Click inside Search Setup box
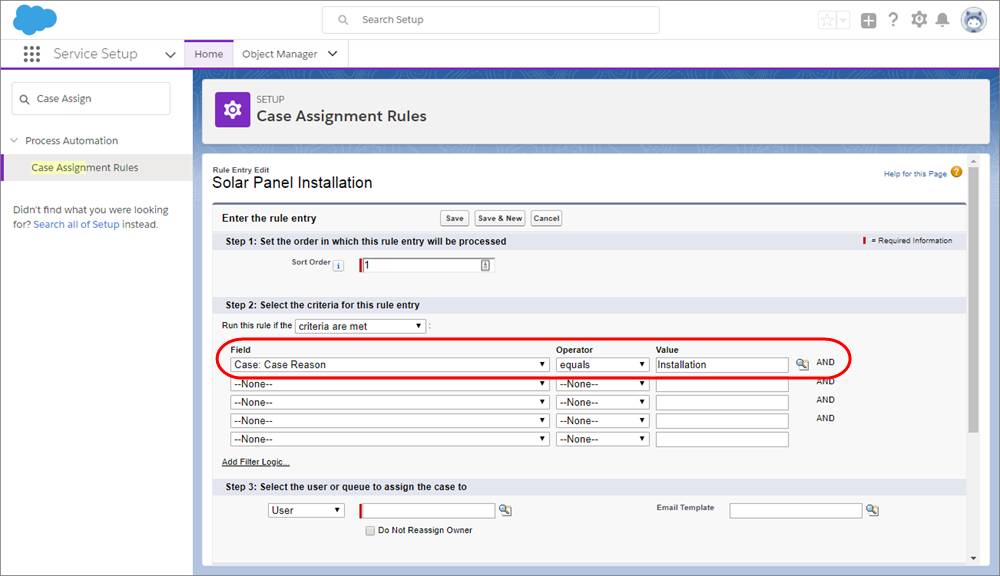Viewport: 1000px width, 576px height. (490, 20)
